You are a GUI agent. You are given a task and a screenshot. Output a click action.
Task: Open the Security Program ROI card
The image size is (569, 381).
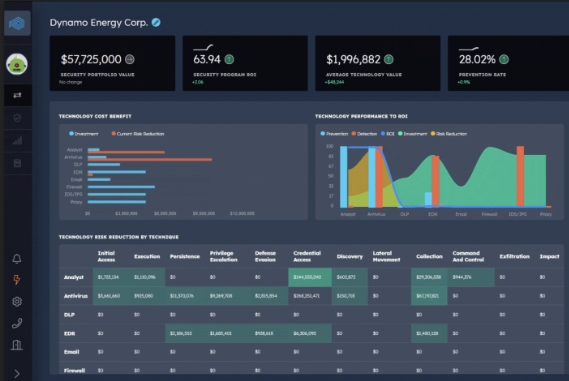(x=245, y=63)
